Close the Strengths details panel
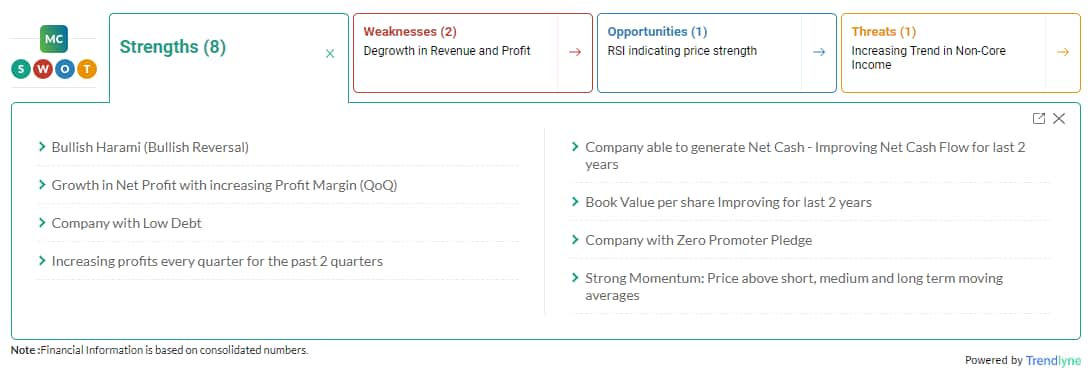 click(x=1059, y=119)
